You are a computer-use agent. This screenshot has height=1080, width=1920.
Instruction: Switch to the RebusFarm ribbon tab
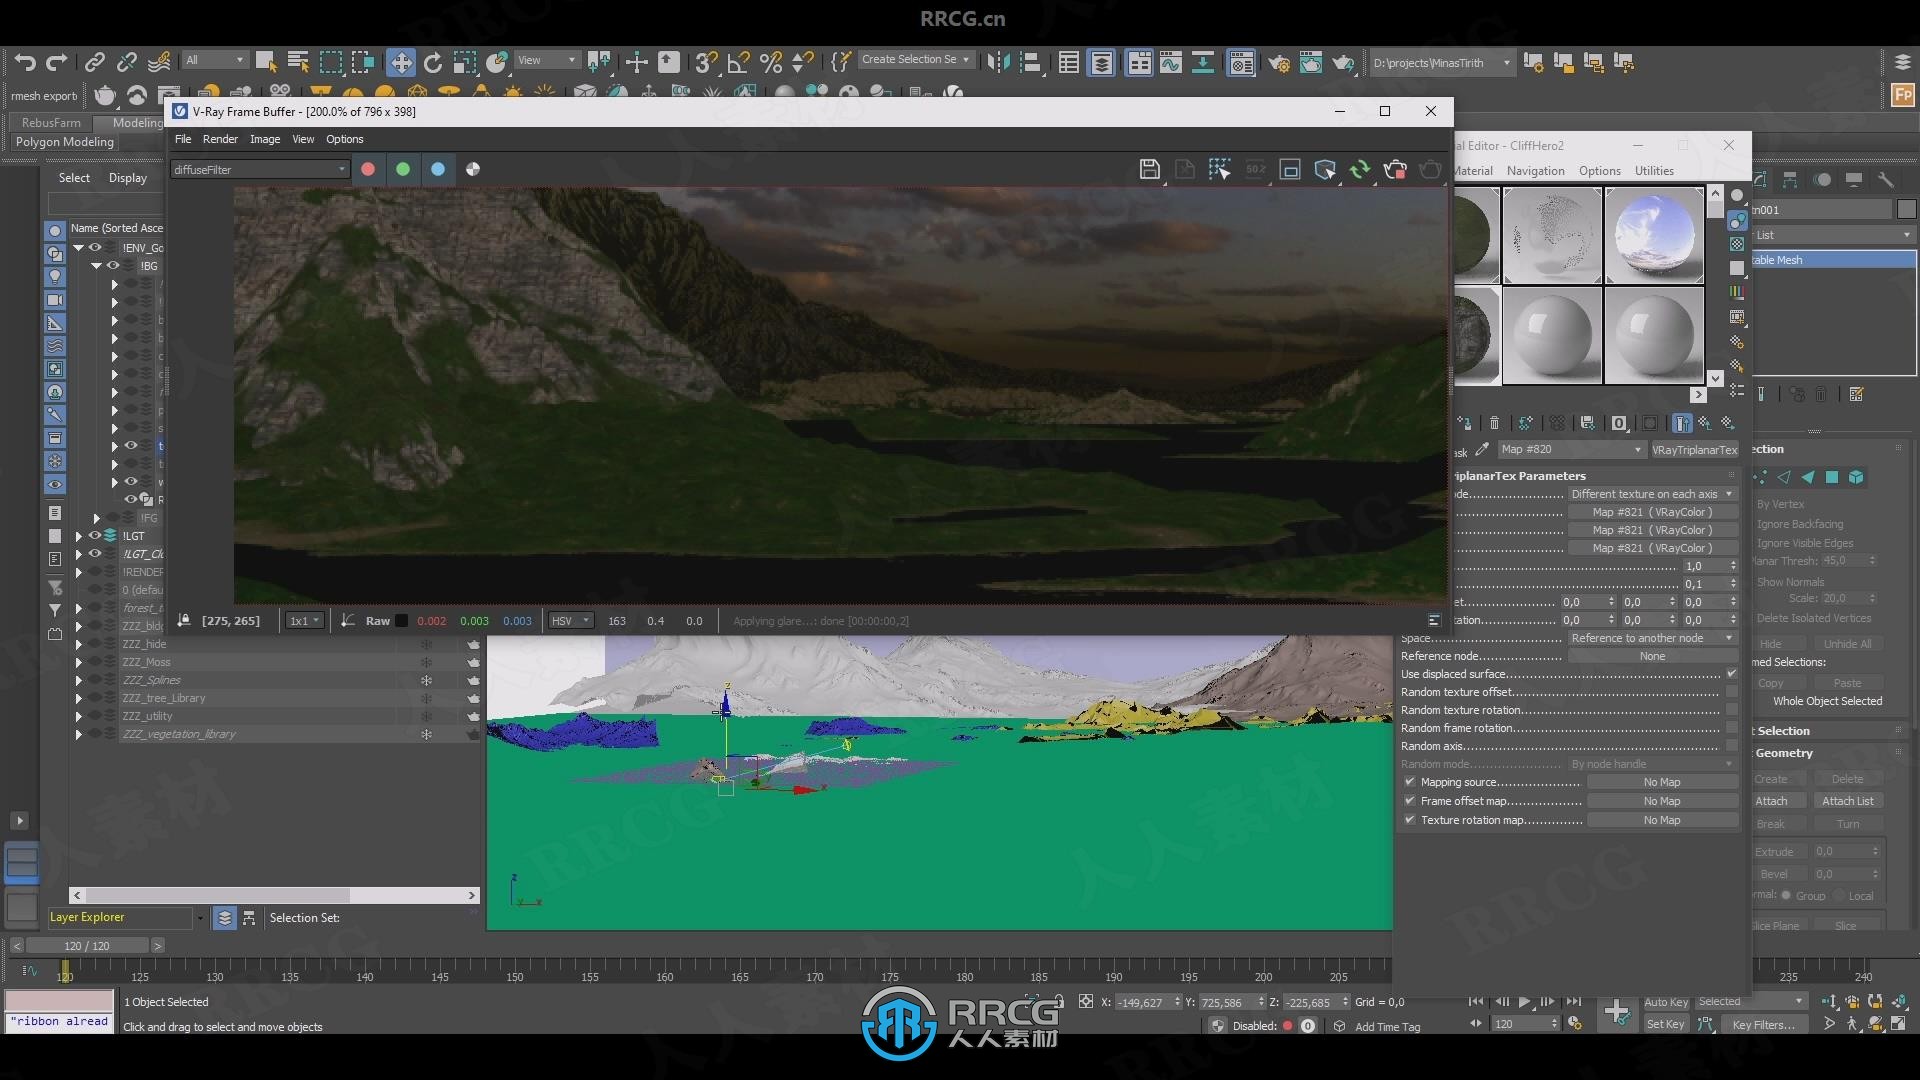click(x=51, y=122)
